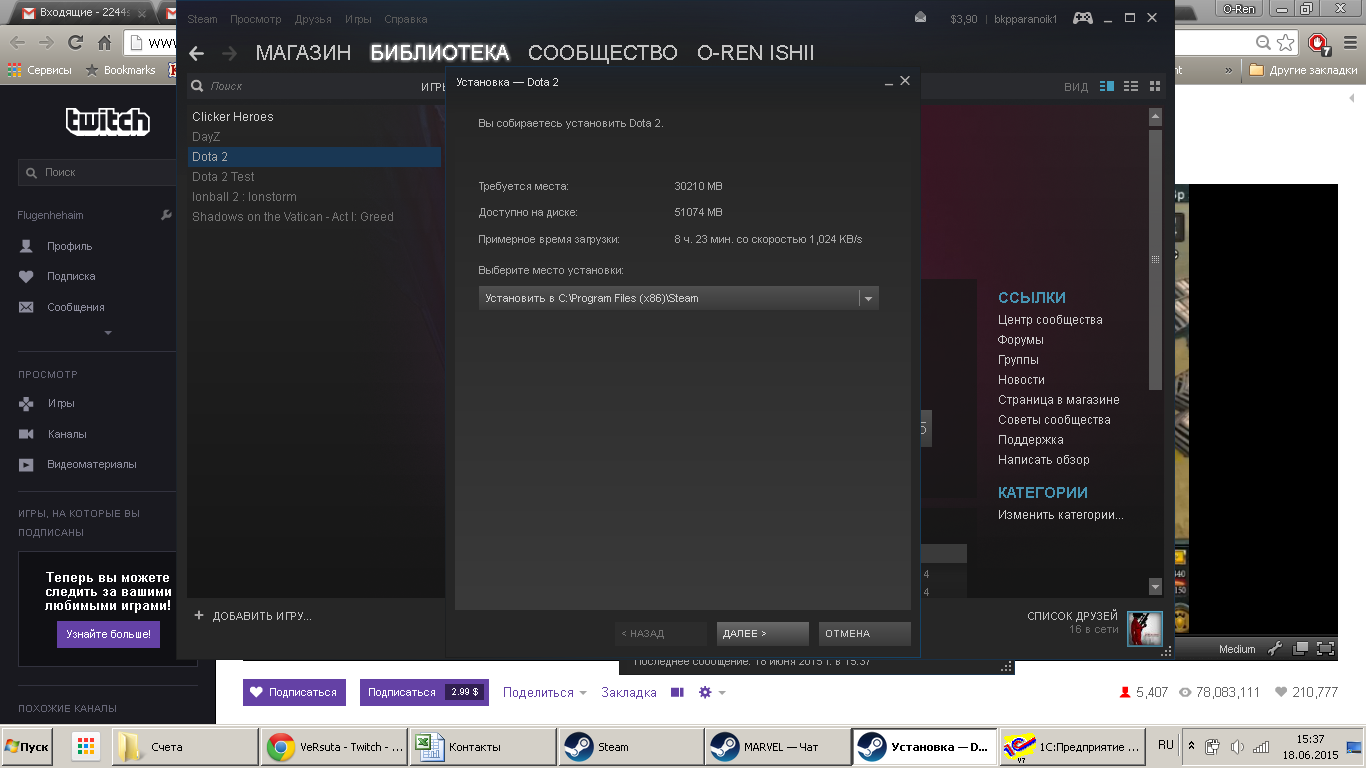Click Steam library scrollbar down arrow
This screenshot has width=1366, height=768.
1155,587
